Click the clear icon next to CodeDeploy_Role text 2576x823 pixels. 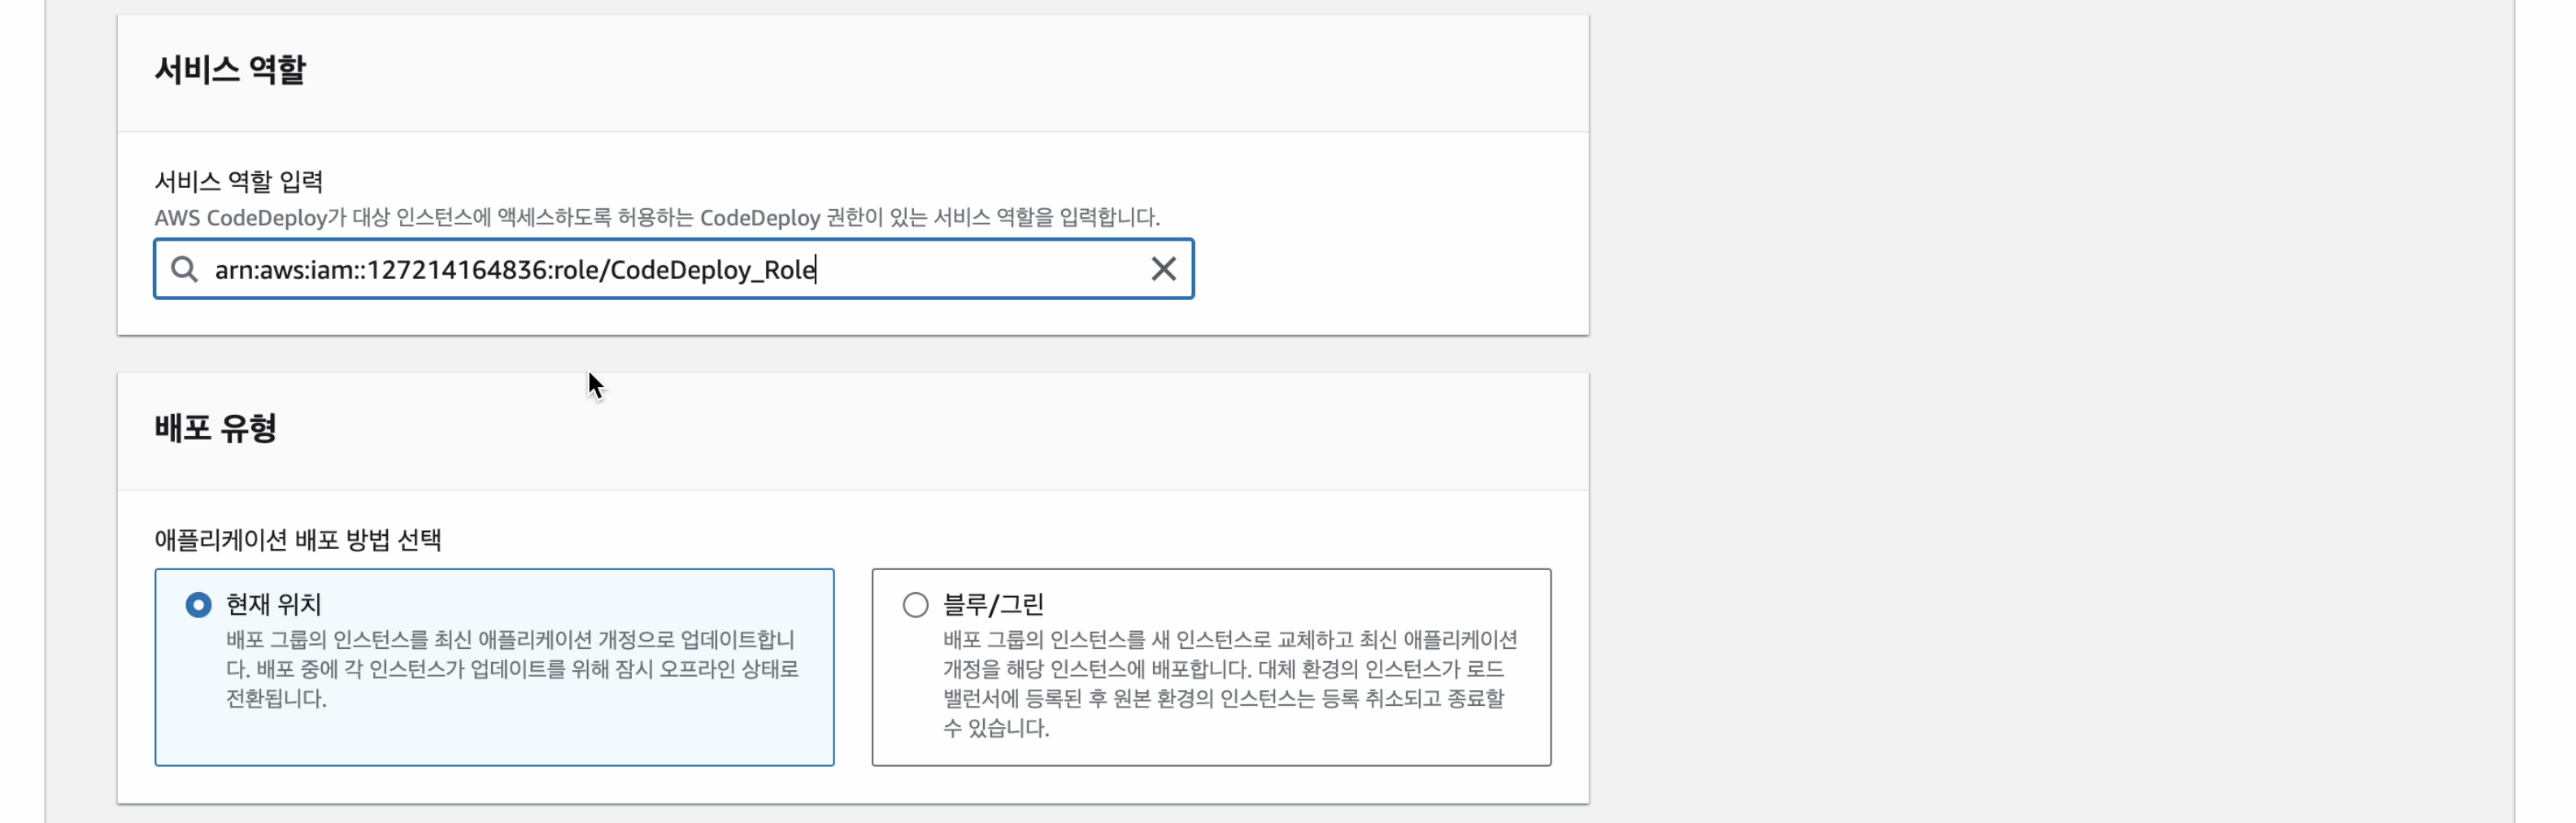(x=1164, y=269)
